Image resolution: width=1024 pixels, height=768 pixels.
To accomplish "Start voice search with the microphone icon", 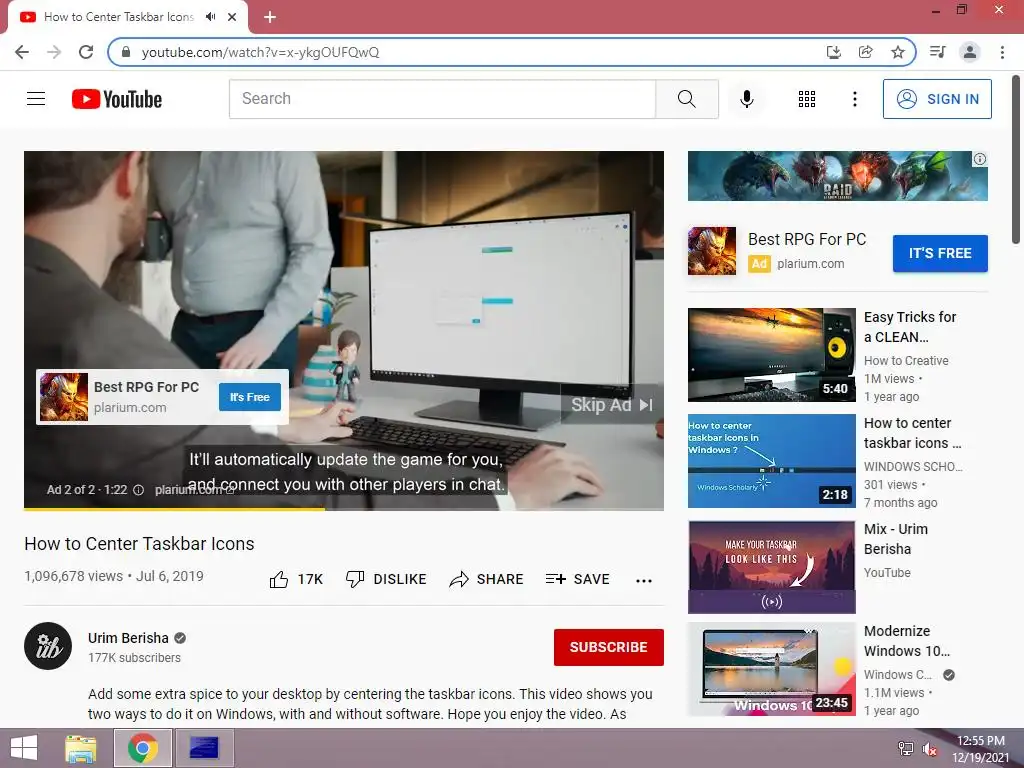I will click(747, 99).
